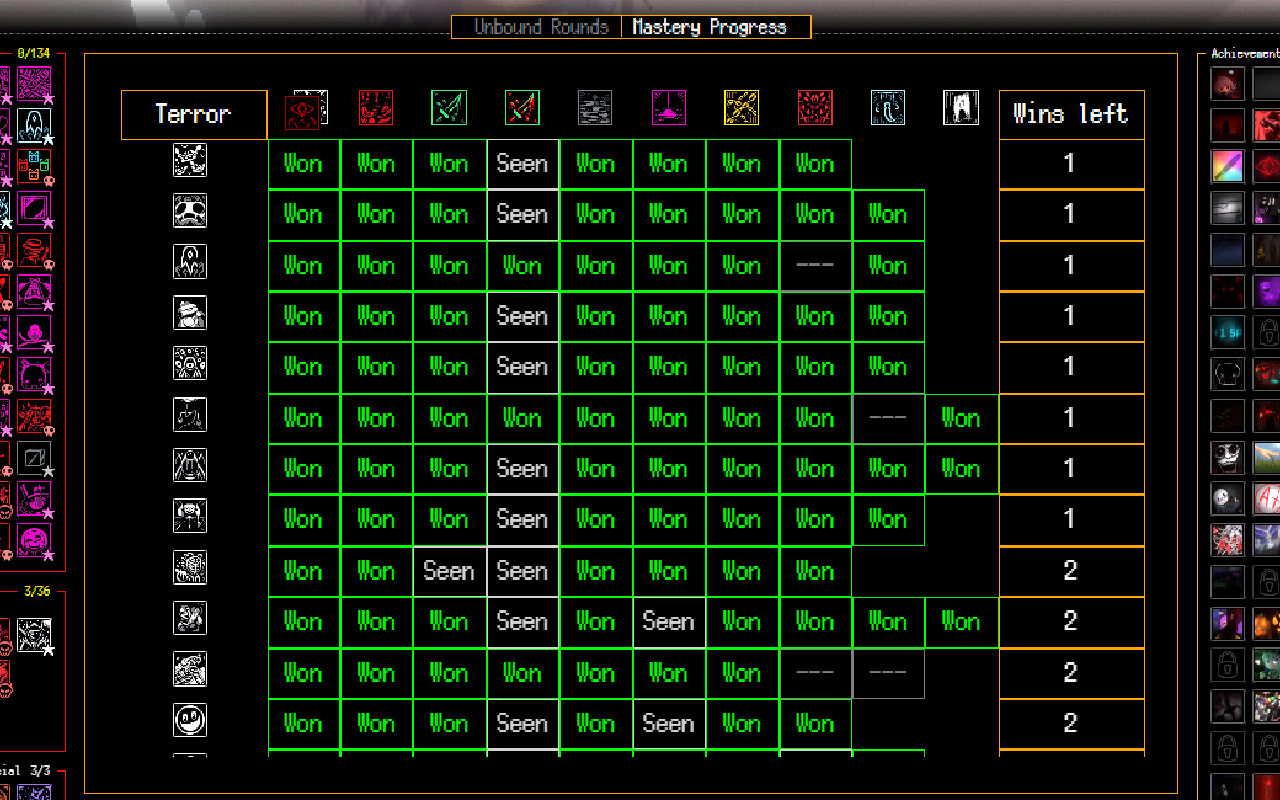Select the white column header icon
Screen dimensions: 1280x800
[x=961, y=107]
